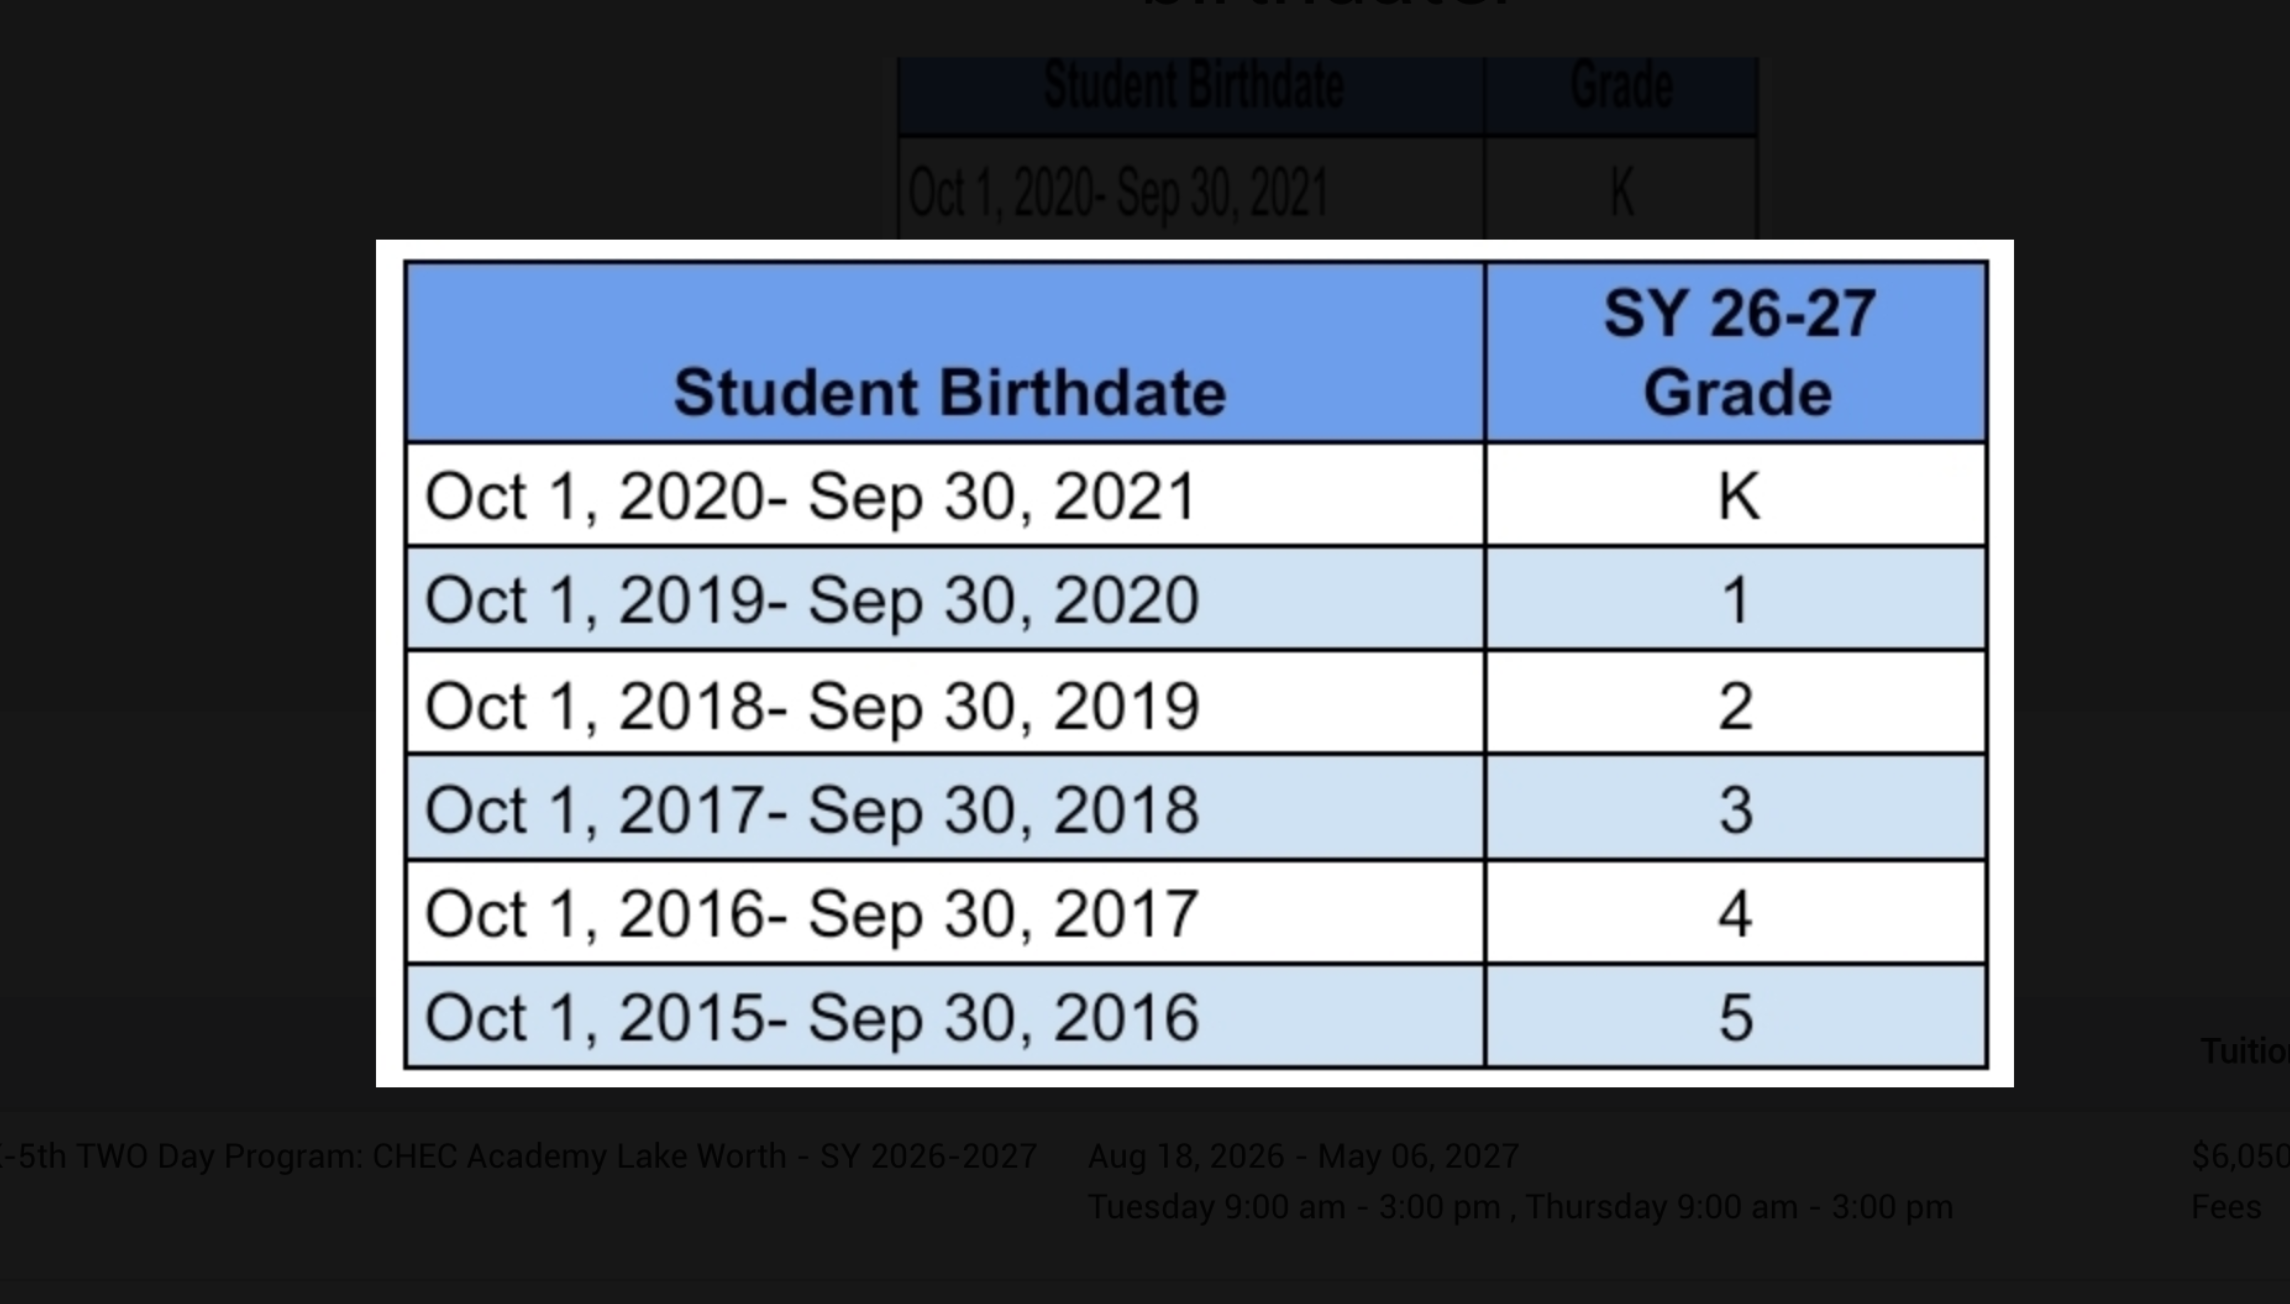
Task: Click the grade 1 cell
Action: (x=1737, y=600)
